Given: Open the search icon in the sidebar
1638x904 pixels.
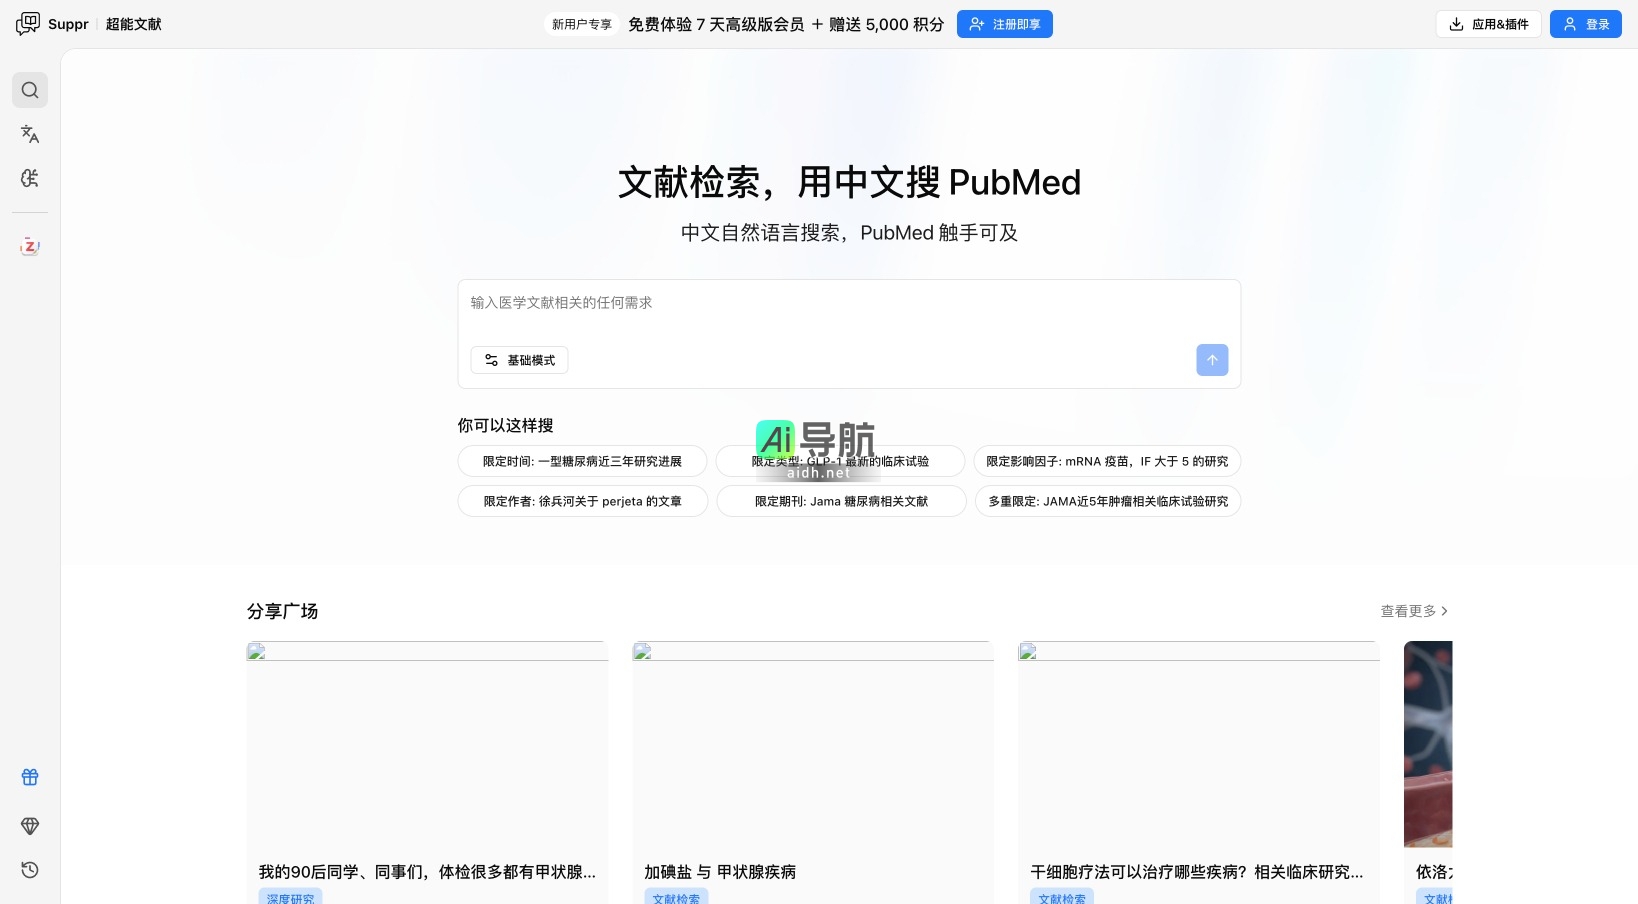Looking at the screenshot, I should point(30,90).
